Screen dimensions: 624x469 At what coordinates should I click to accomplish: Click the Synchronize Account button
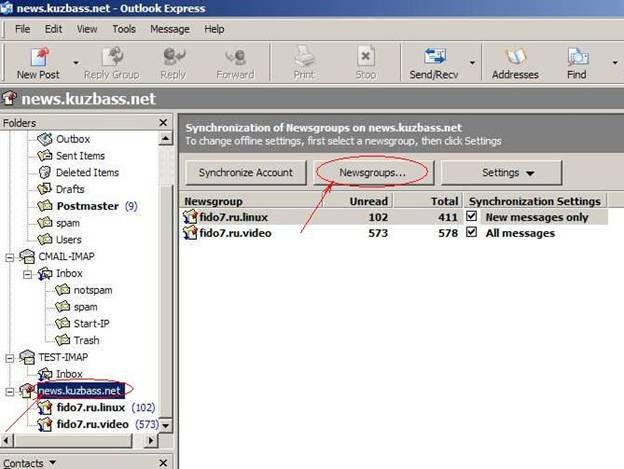point(246,173)
